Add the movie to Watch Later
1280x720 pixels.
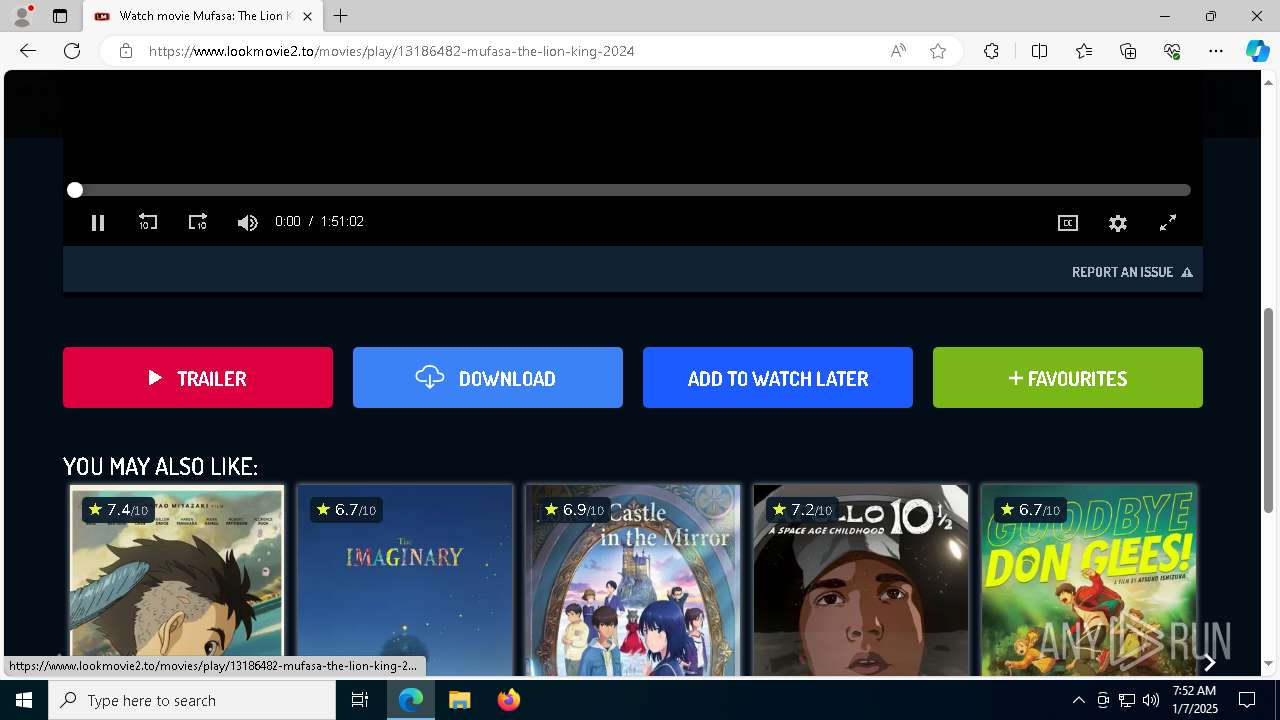(778, 378)
